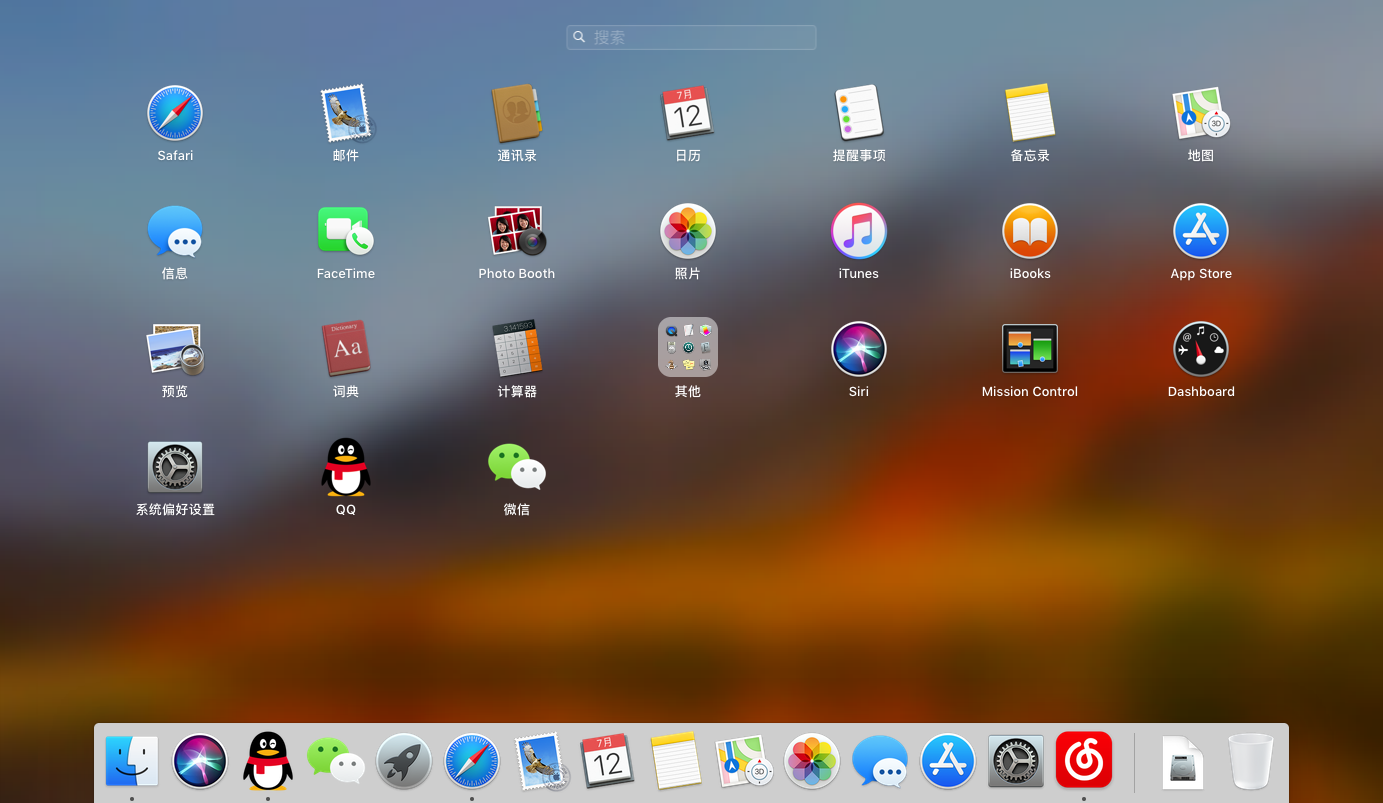Open the 日历 app in Launchpad grid
Viewport: 1383px width, 803px height.
[688, 113]
